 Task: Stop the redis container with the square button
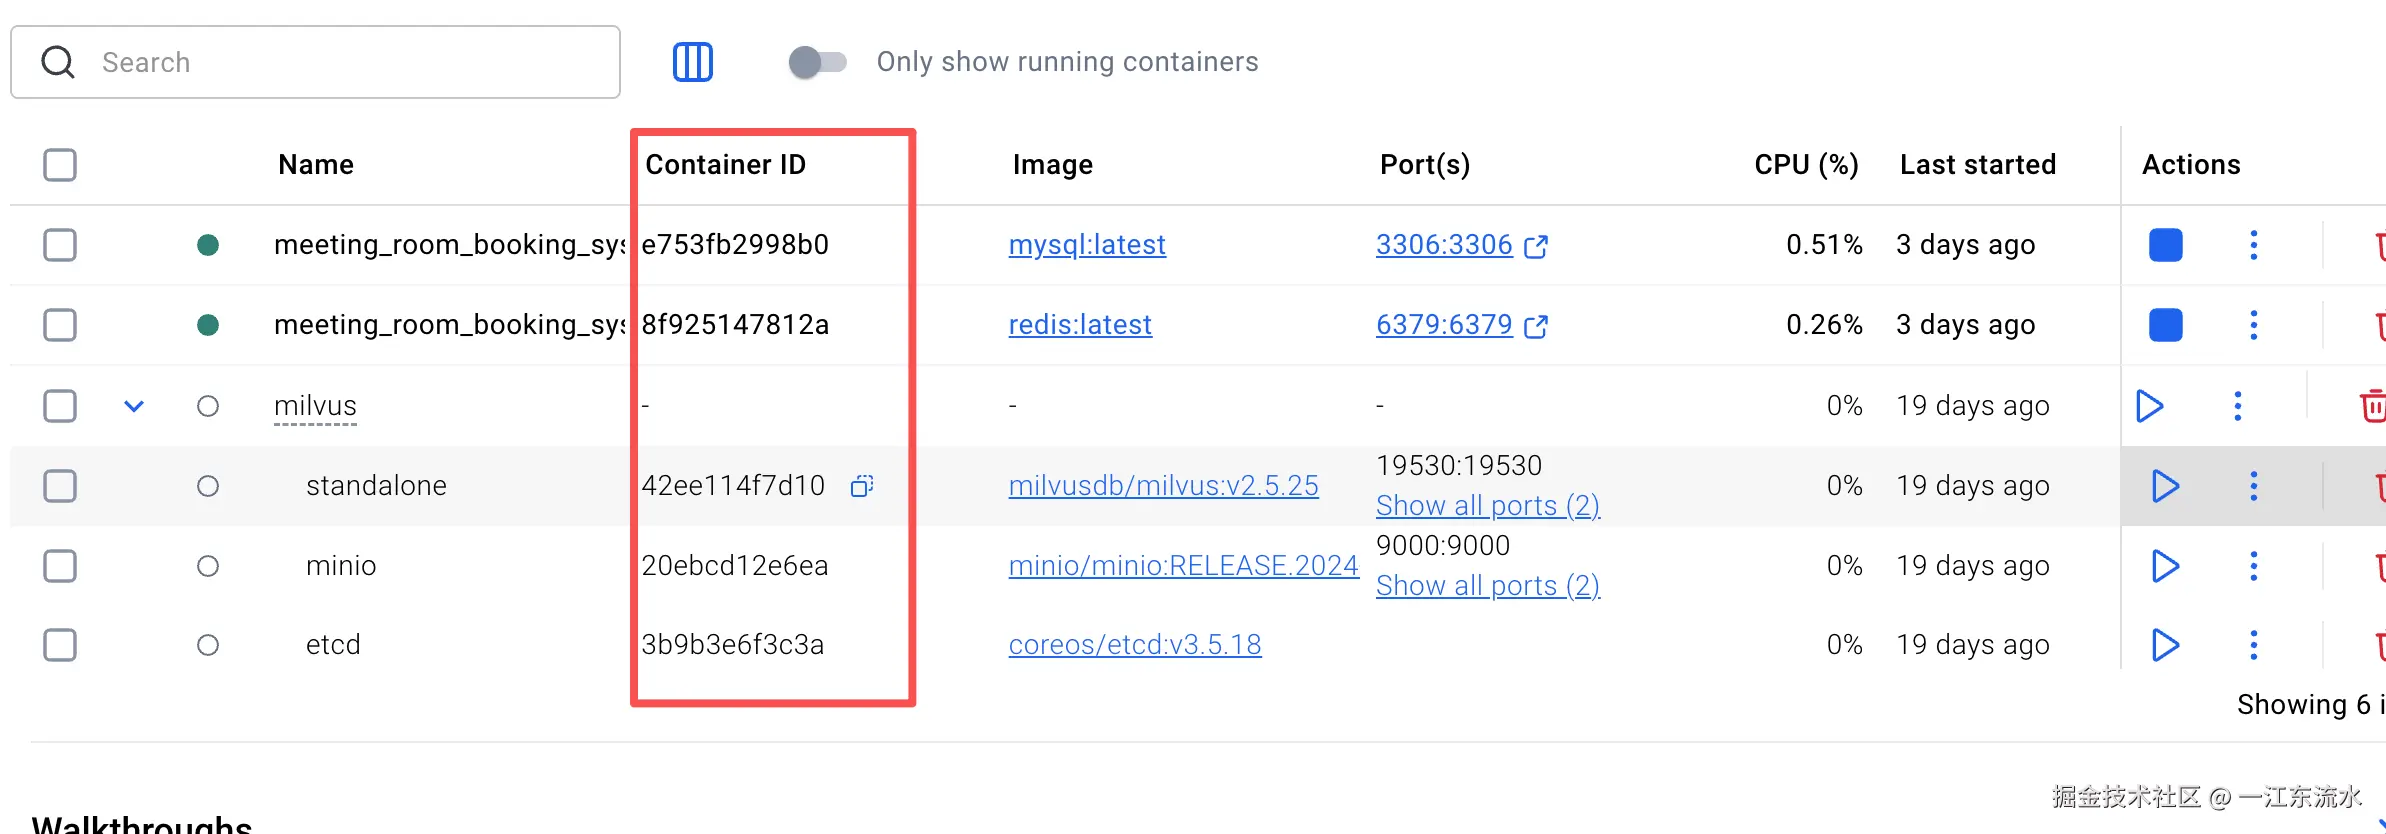[x=2165, y=325]
